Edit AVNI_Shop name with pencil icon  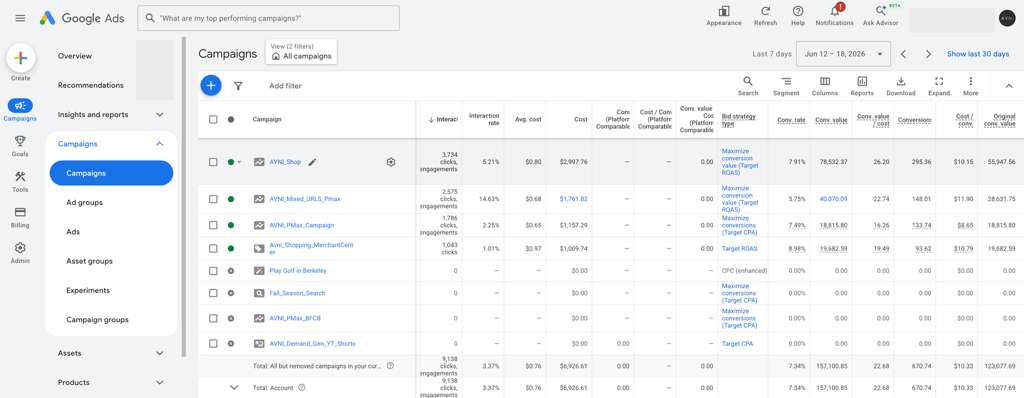click(312, 162)
